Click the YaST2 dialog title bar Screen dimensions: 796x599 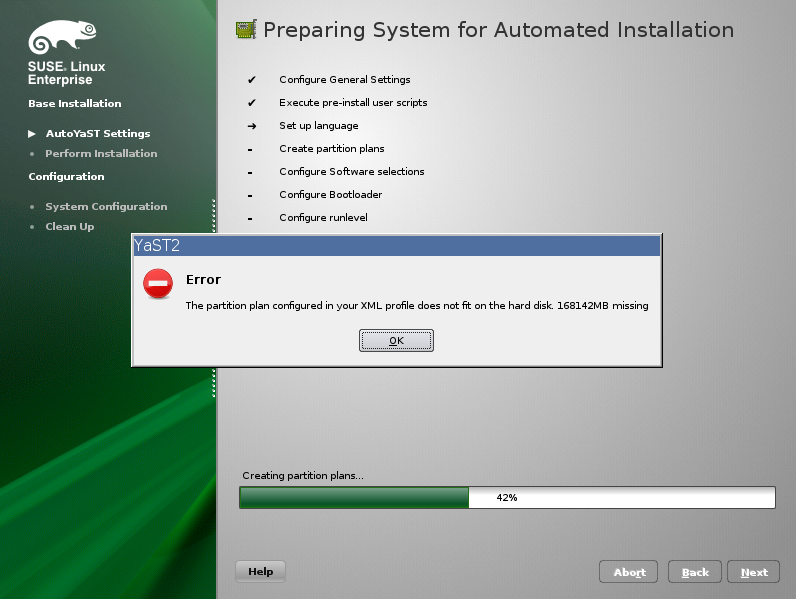point(396,246)
